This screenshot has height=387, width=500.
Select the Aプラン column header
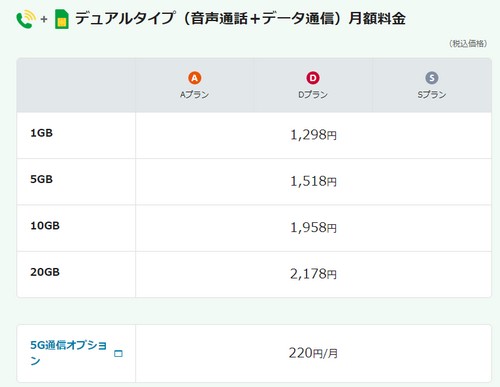click(x=194, y=85)
